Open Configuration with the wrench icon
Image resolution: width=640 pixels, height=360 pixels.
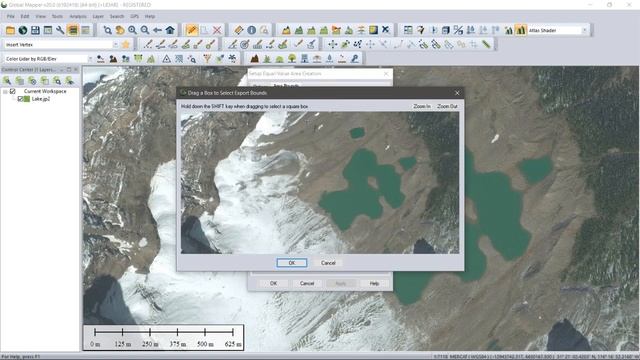(x=60, y=30)
